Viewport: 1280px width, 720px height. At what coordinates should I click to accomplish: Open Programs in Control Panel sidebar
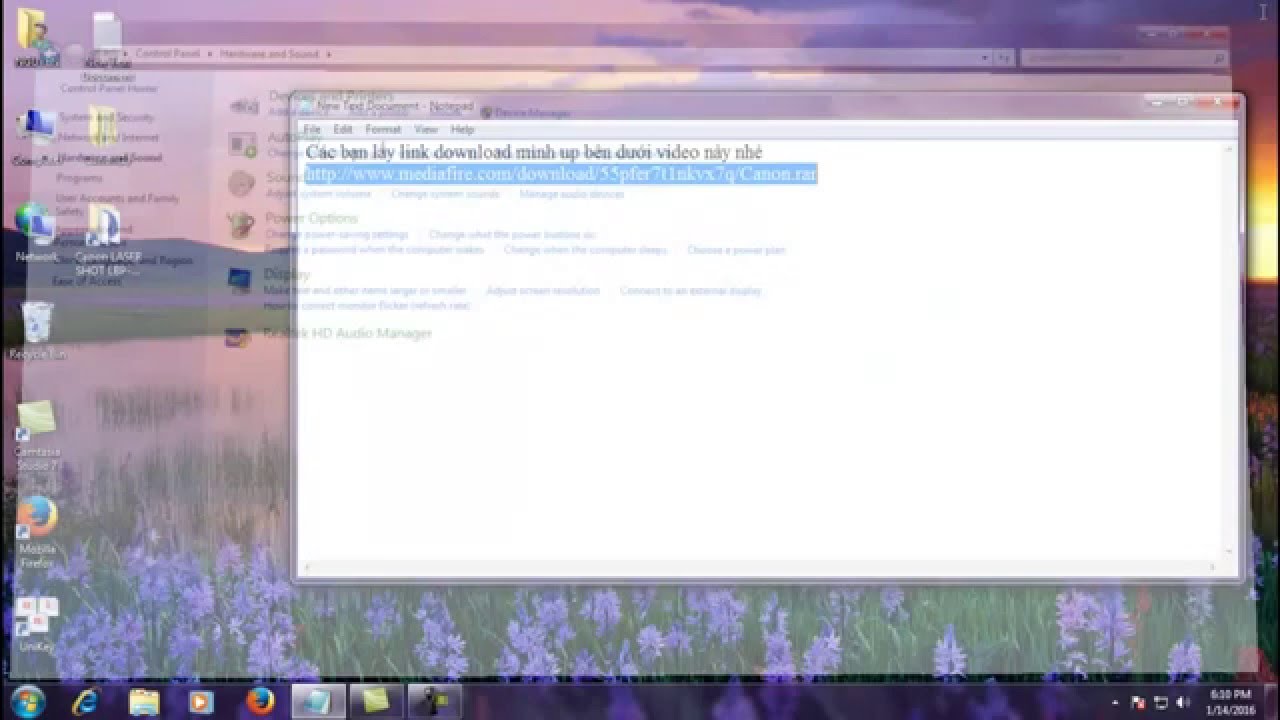[x=79, y=178]
